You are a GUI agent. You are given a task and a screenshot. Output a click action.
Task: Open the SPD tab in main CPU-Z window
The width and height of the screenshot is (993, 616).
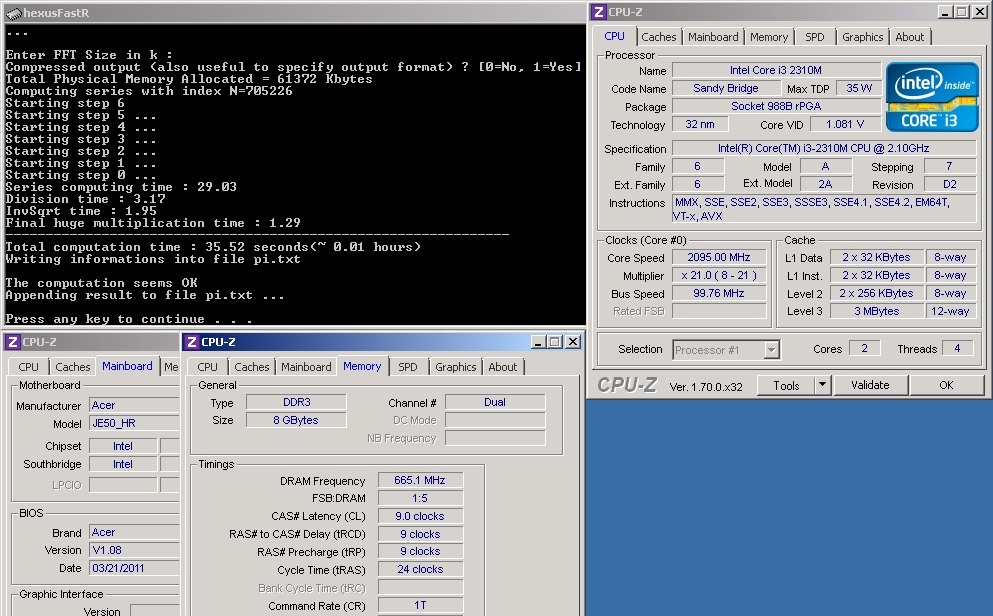click(x=814, y=37)
